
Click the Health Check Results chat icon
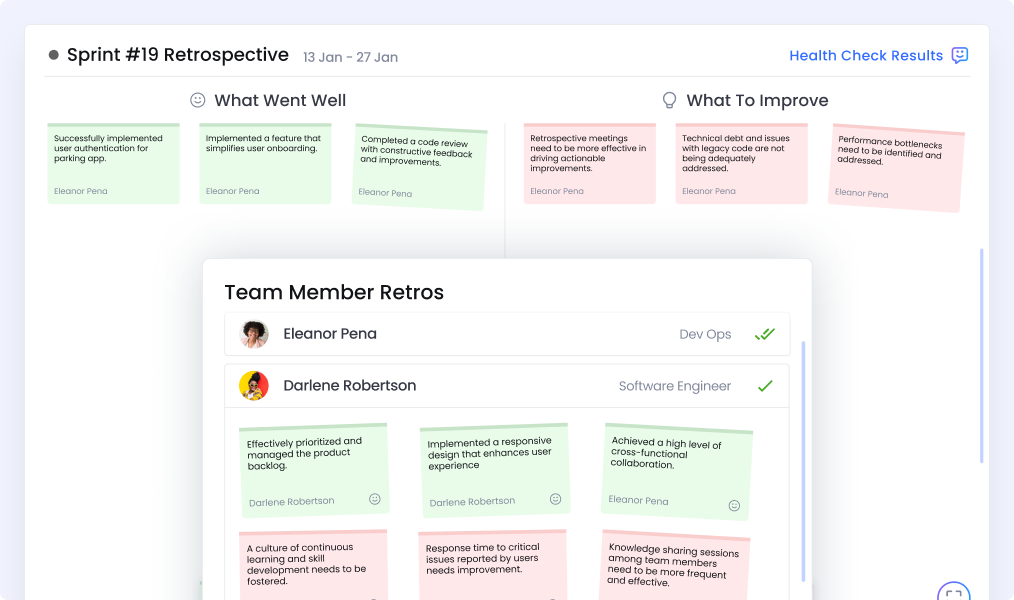(x=959, y=55)
